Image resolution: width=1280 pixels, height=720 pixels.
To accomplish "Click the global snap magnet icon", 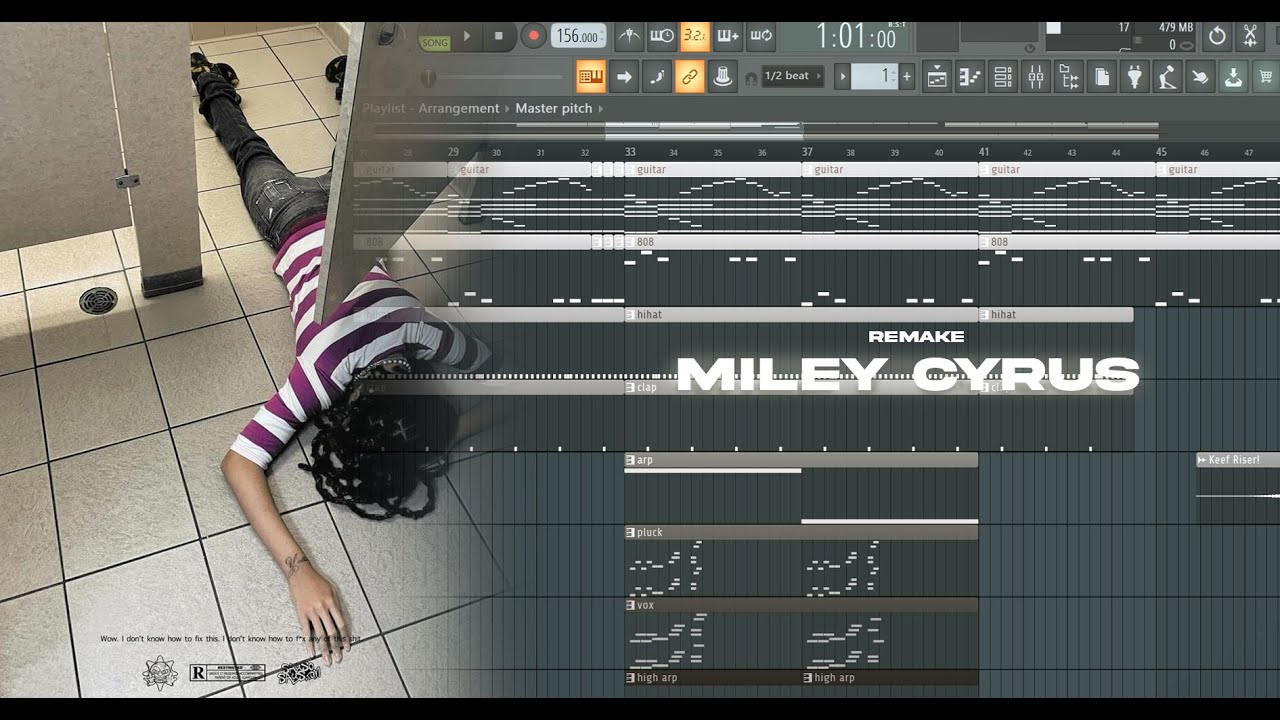I will tap(751, 78).
